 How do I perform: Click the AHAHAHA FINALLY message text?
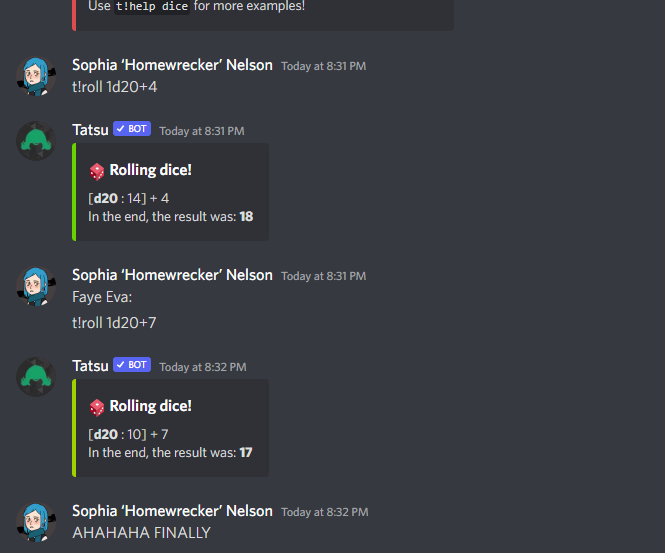click(141, 533)
